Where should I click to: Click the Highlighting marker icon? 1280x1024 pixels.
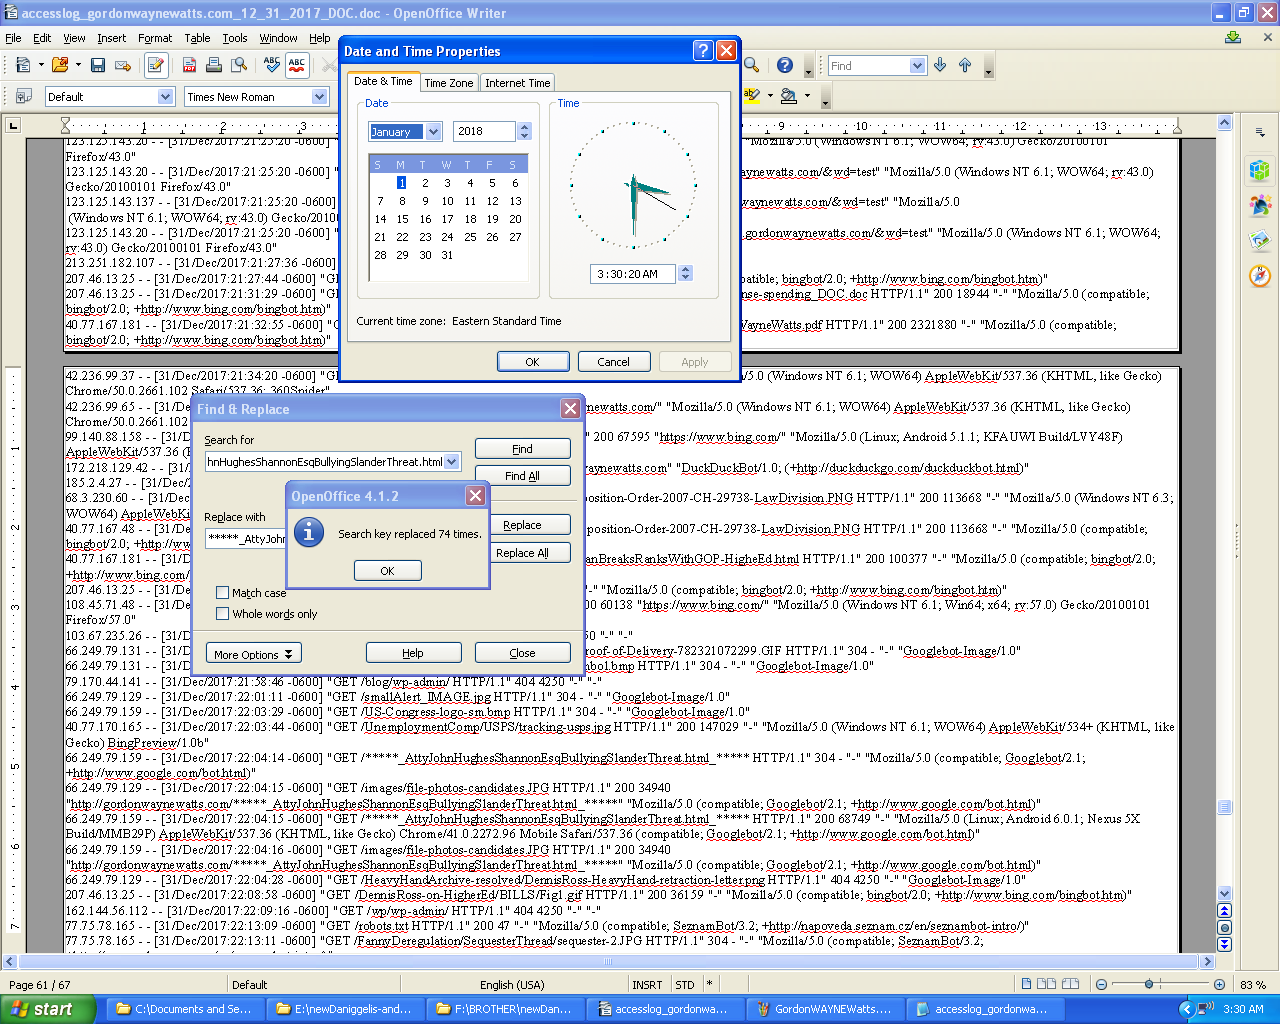[x=752, y=96]
